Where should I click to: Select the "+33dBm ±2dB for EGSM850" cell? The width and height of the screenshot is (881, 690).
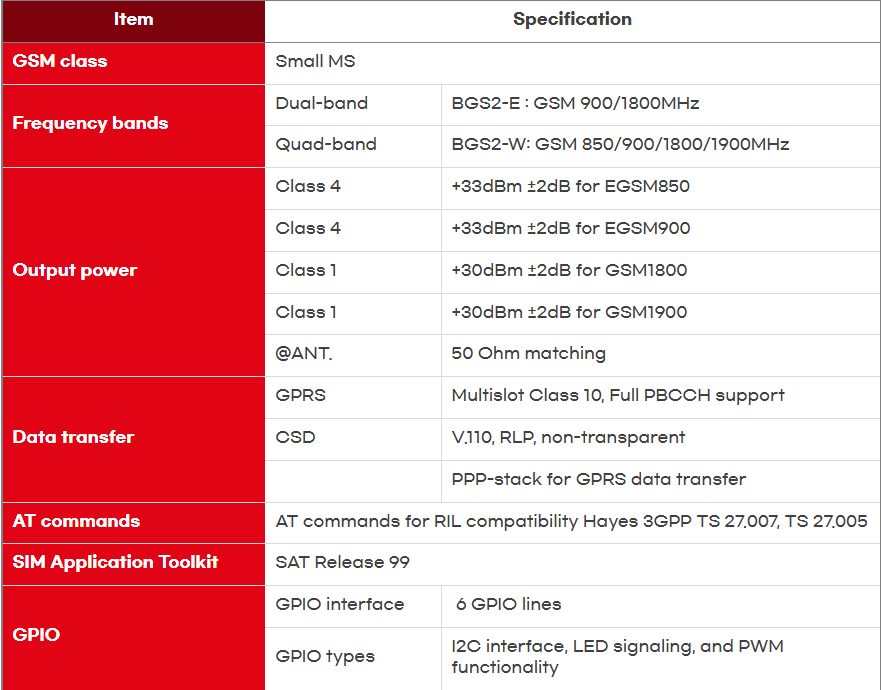pyautogui.click(x=570, y=187)
